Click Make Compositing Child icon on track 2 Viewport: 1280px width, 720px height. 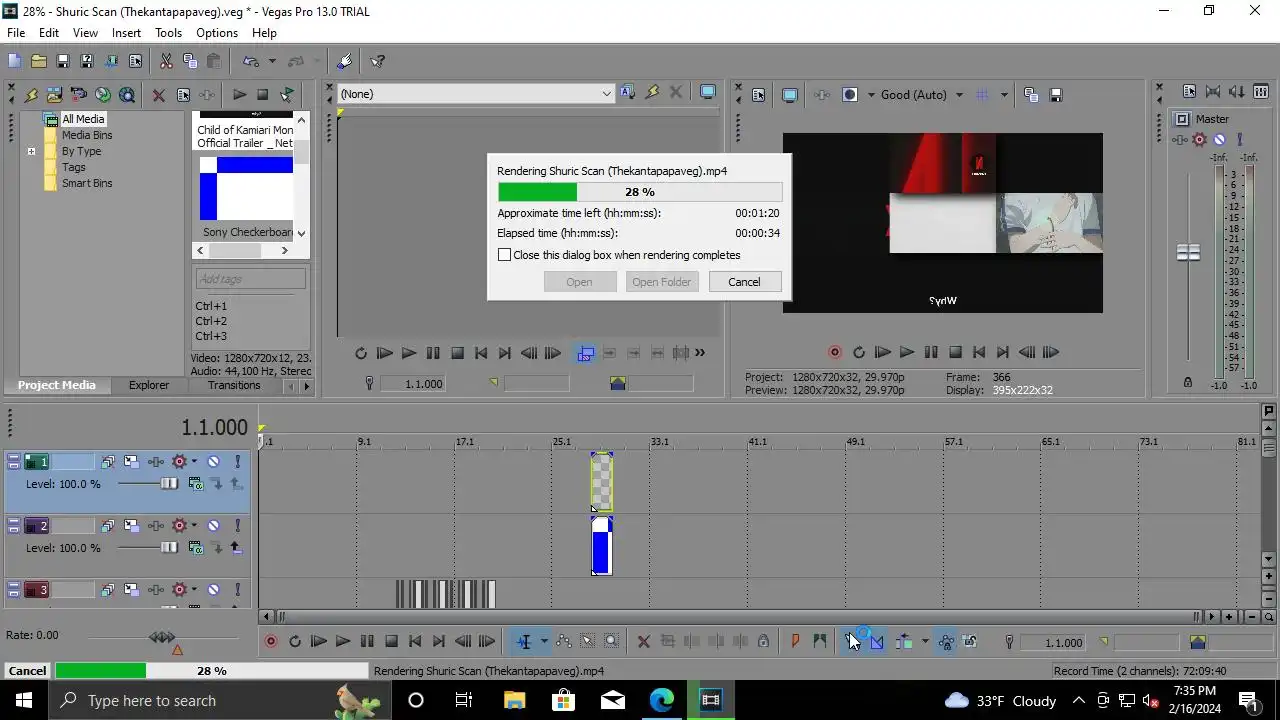coord(236,548)
